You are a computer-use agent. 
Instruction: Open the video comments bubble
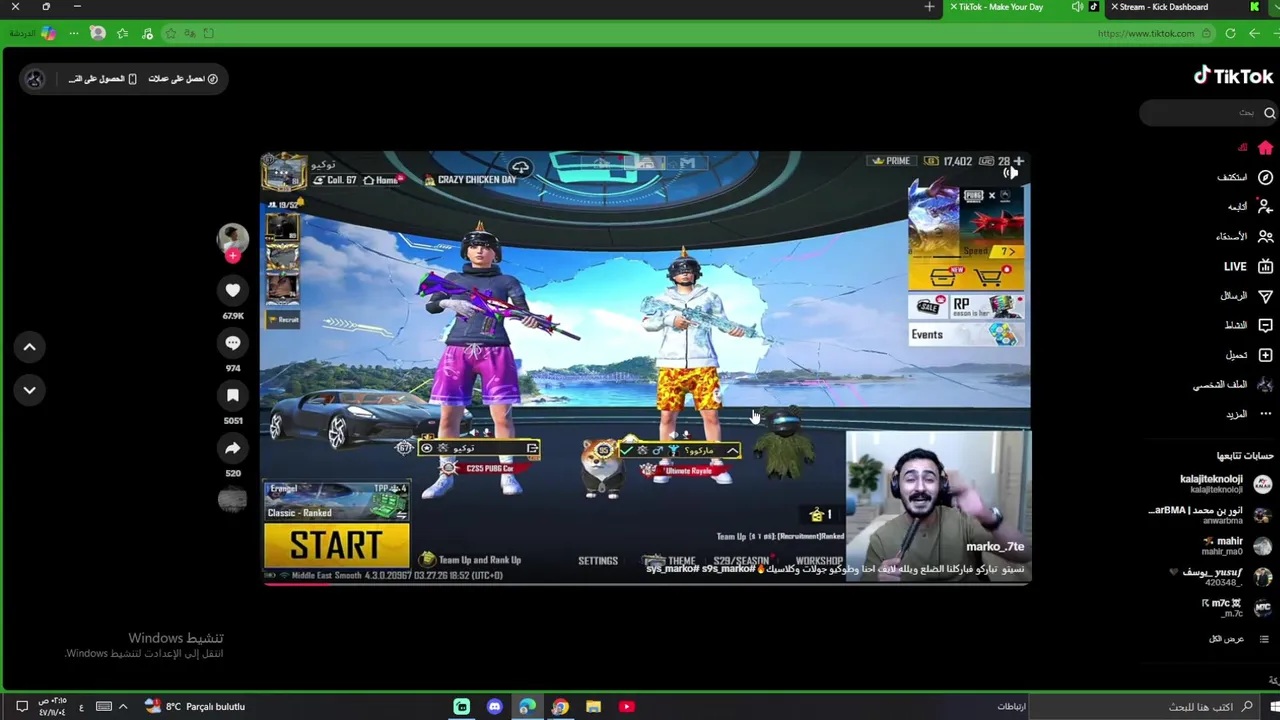(232, 343)
